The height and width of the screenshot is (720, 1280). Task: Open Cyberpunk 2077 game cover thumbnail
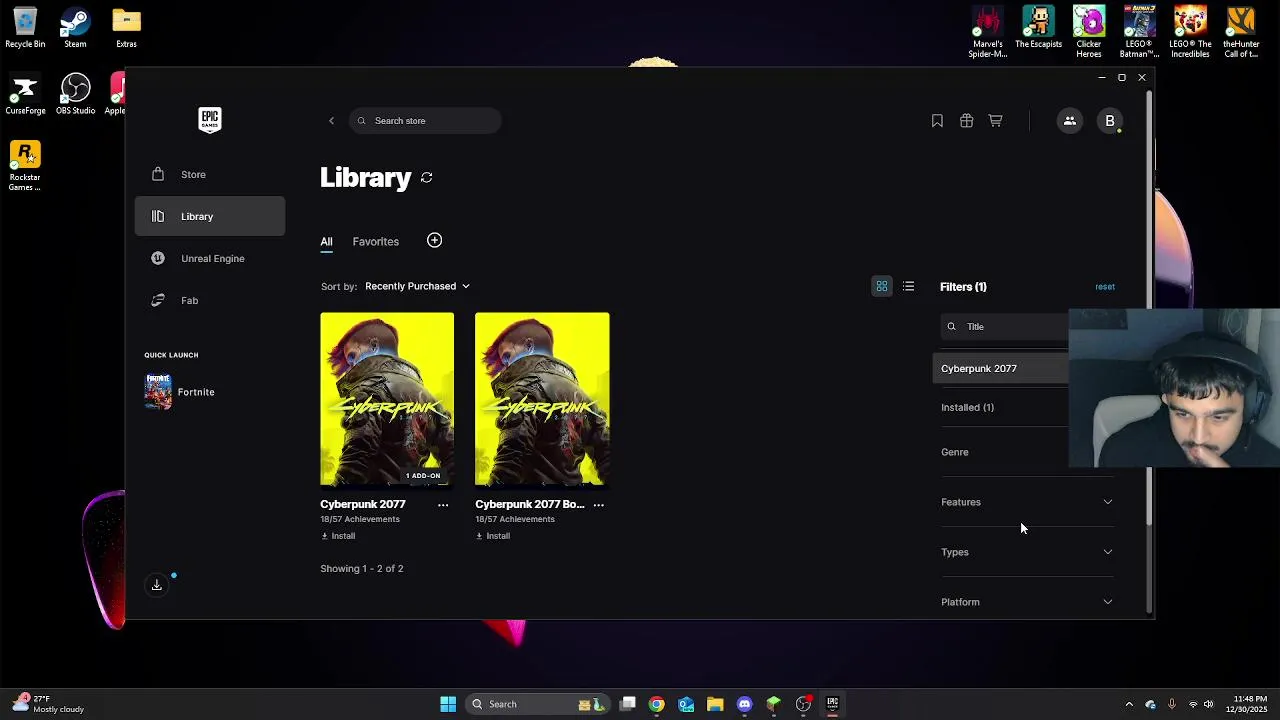387,399
